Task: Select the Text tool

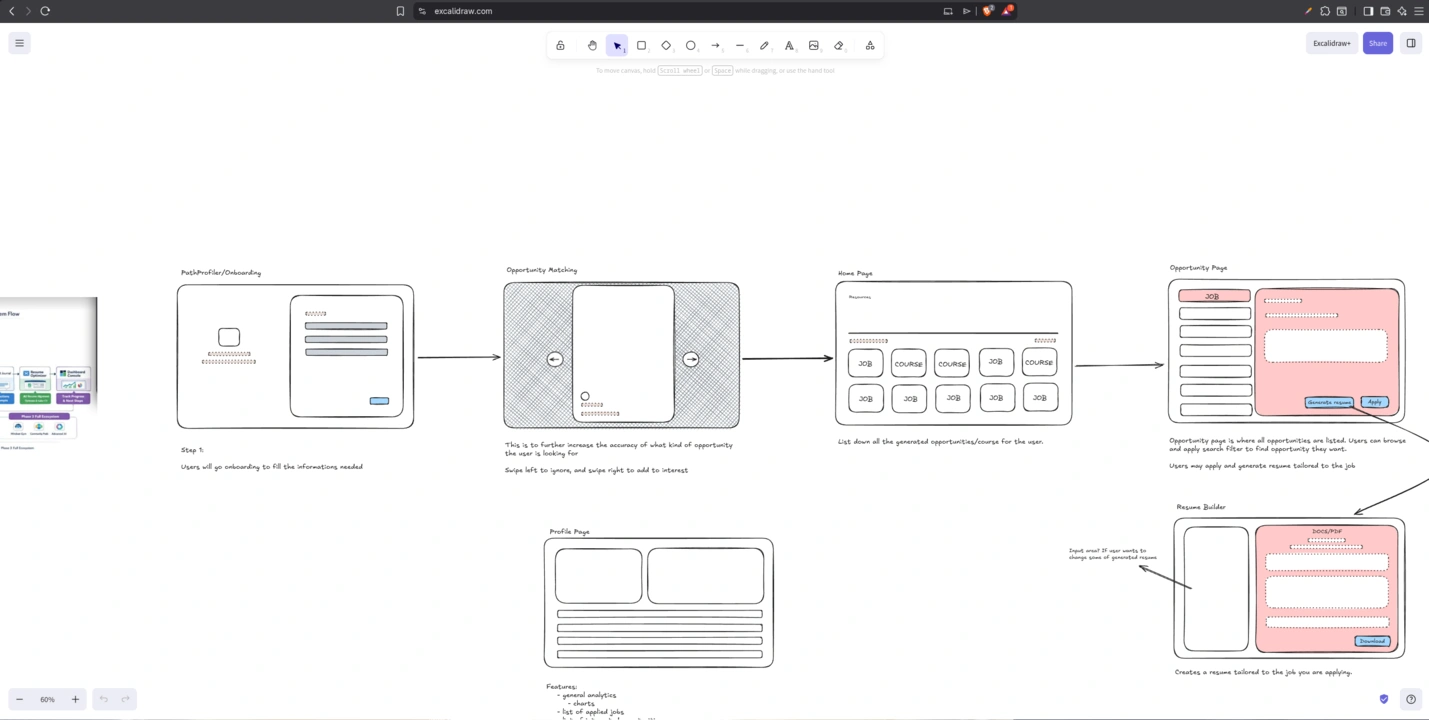Action: point(789,45)
